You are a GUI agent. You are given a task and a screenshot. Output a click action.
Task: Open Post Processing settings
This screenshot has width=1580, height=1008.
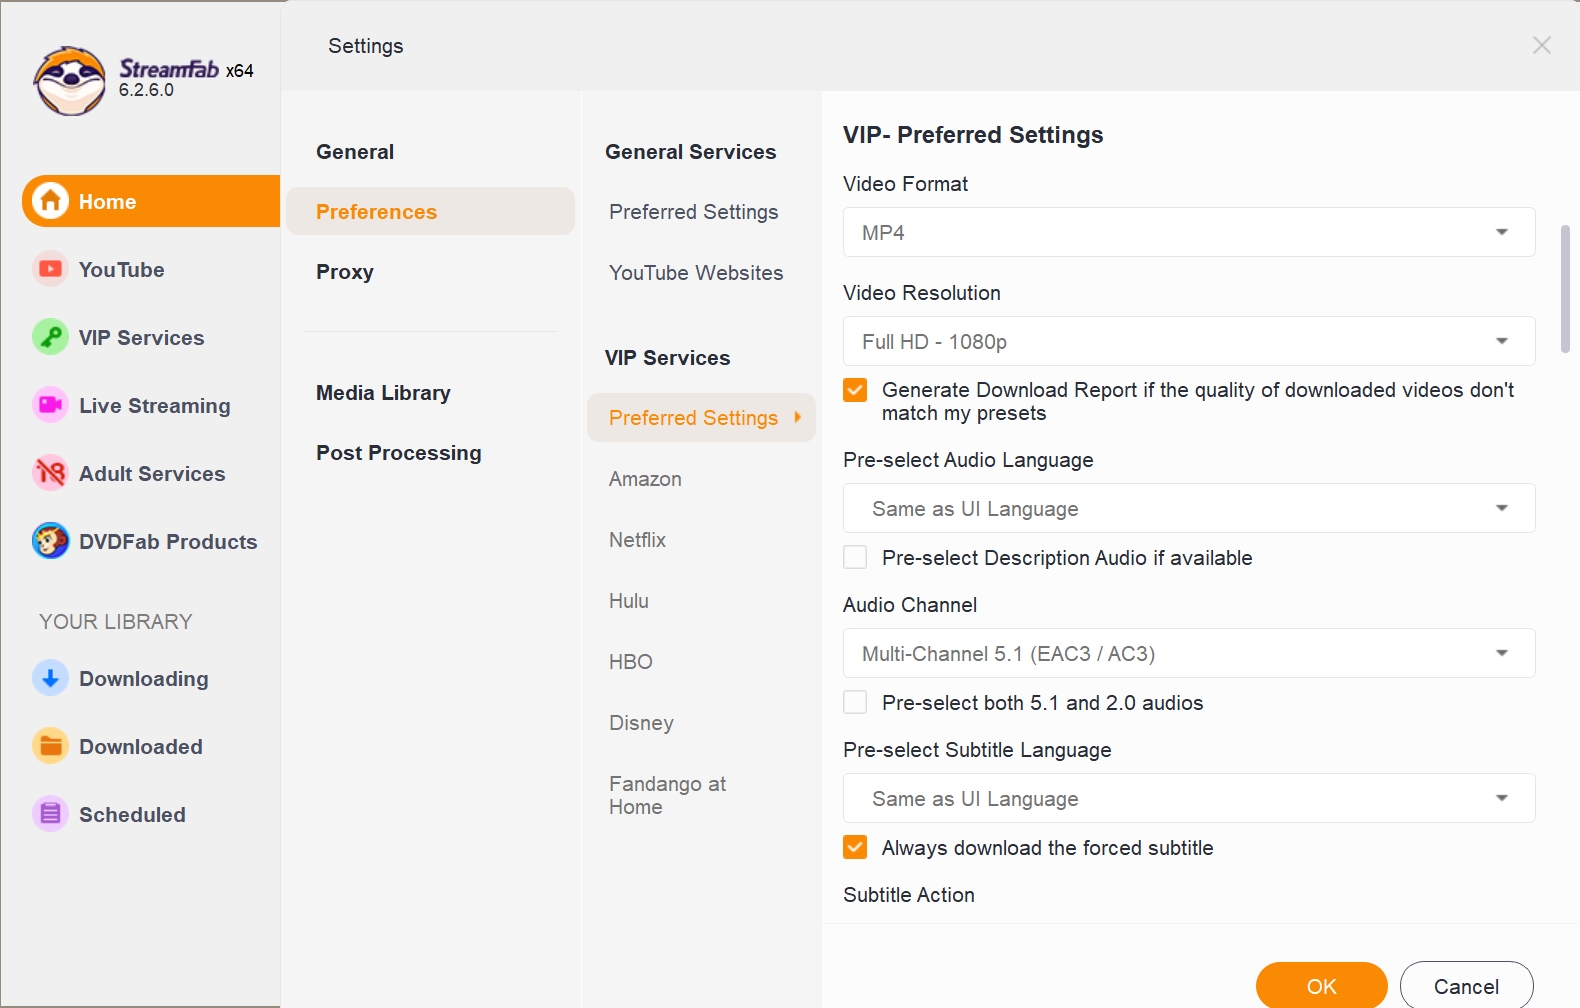(399, 453)
